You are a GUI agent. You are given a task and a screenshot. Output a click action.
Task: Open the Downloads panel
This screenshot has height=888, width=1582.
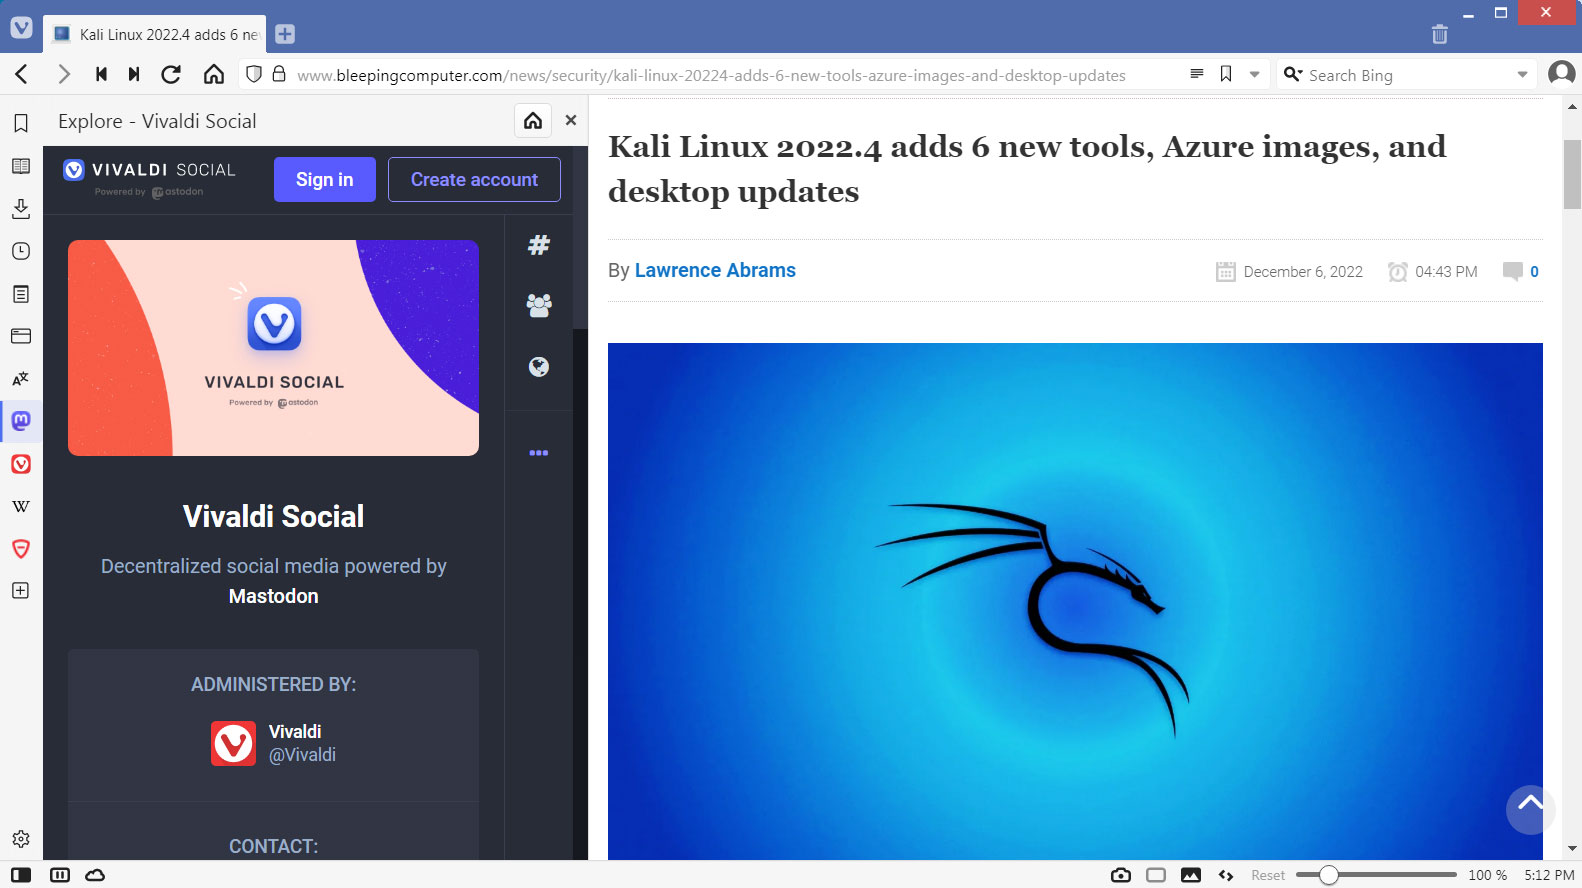point(21,208)
